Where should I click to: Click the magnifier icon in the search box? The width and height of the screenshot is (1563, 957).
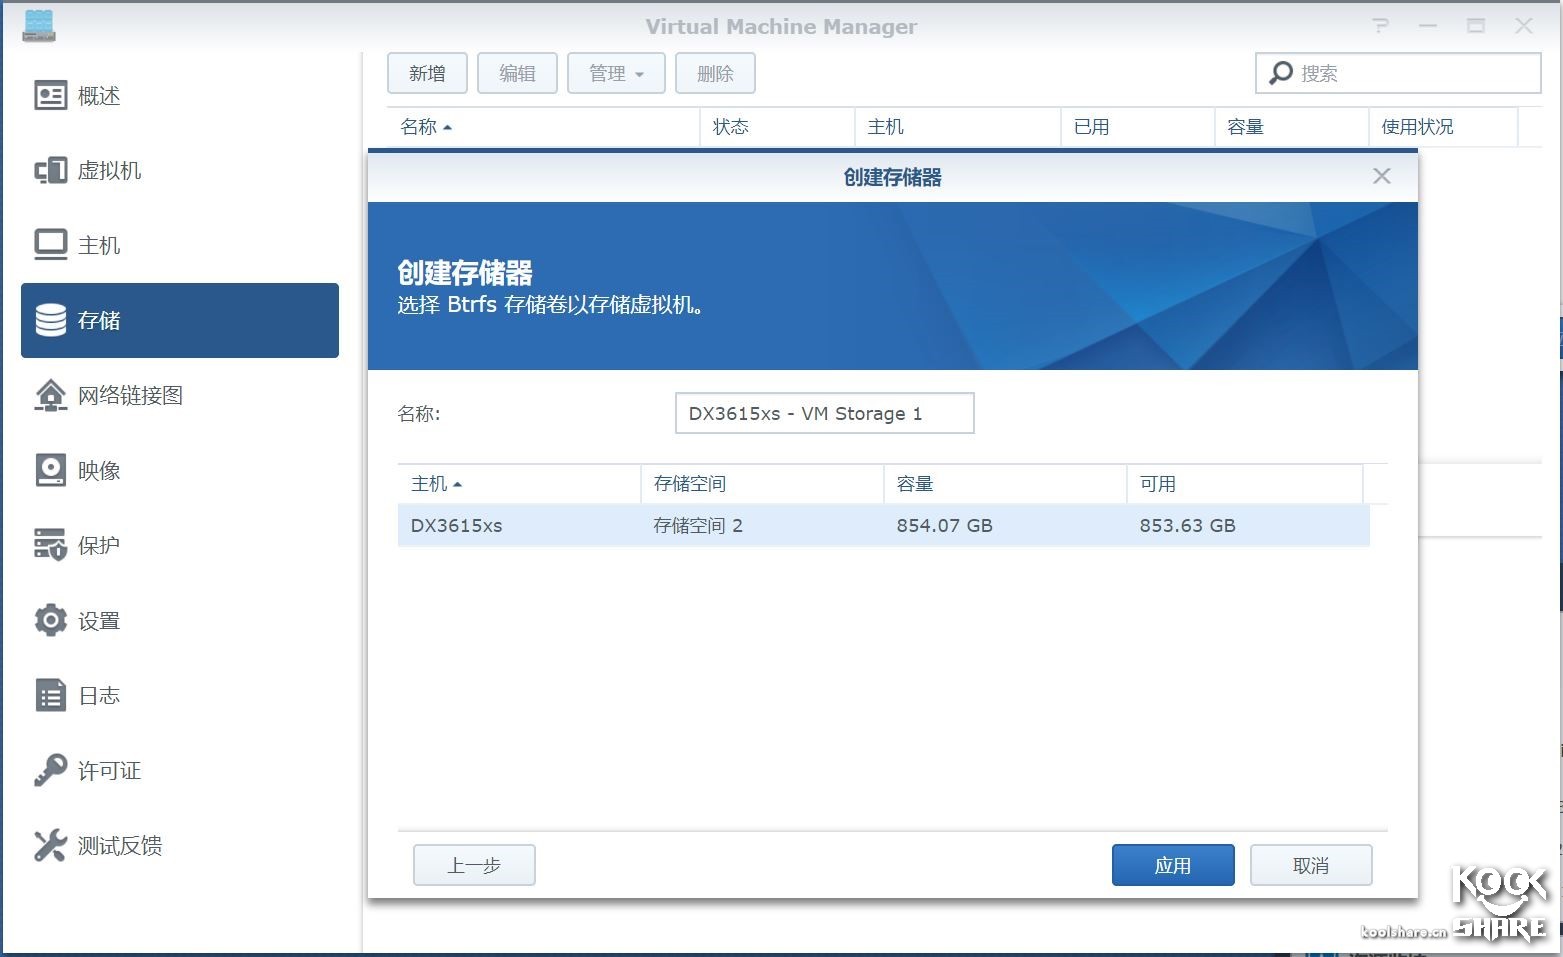tap(1281, 72)
